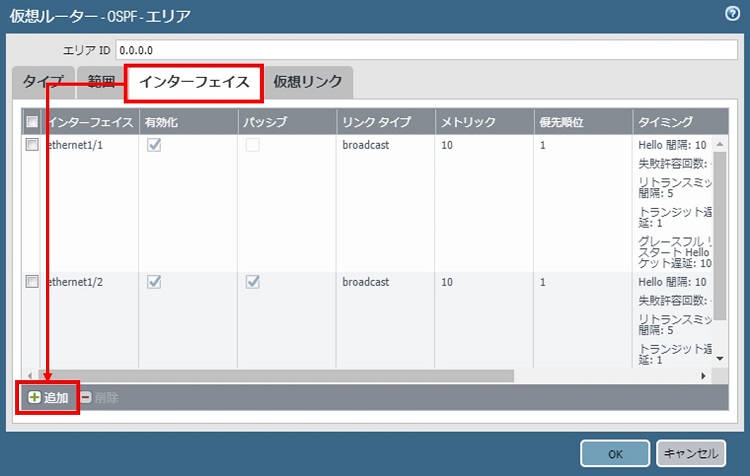This screenshot has height=476, width=750.
Task: Click the help question mark icon
Action: pos(732,14)
